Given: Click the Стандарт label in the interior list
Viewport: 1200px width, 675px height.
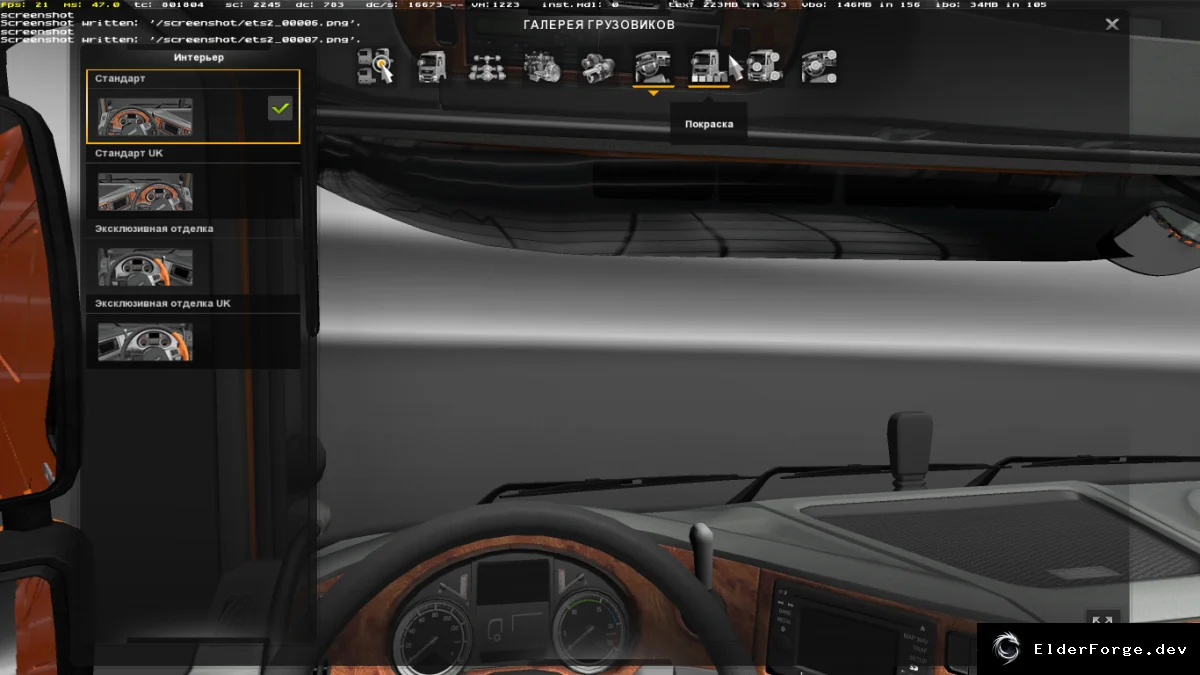Looking at the screenshot, I should click(121, 78).
